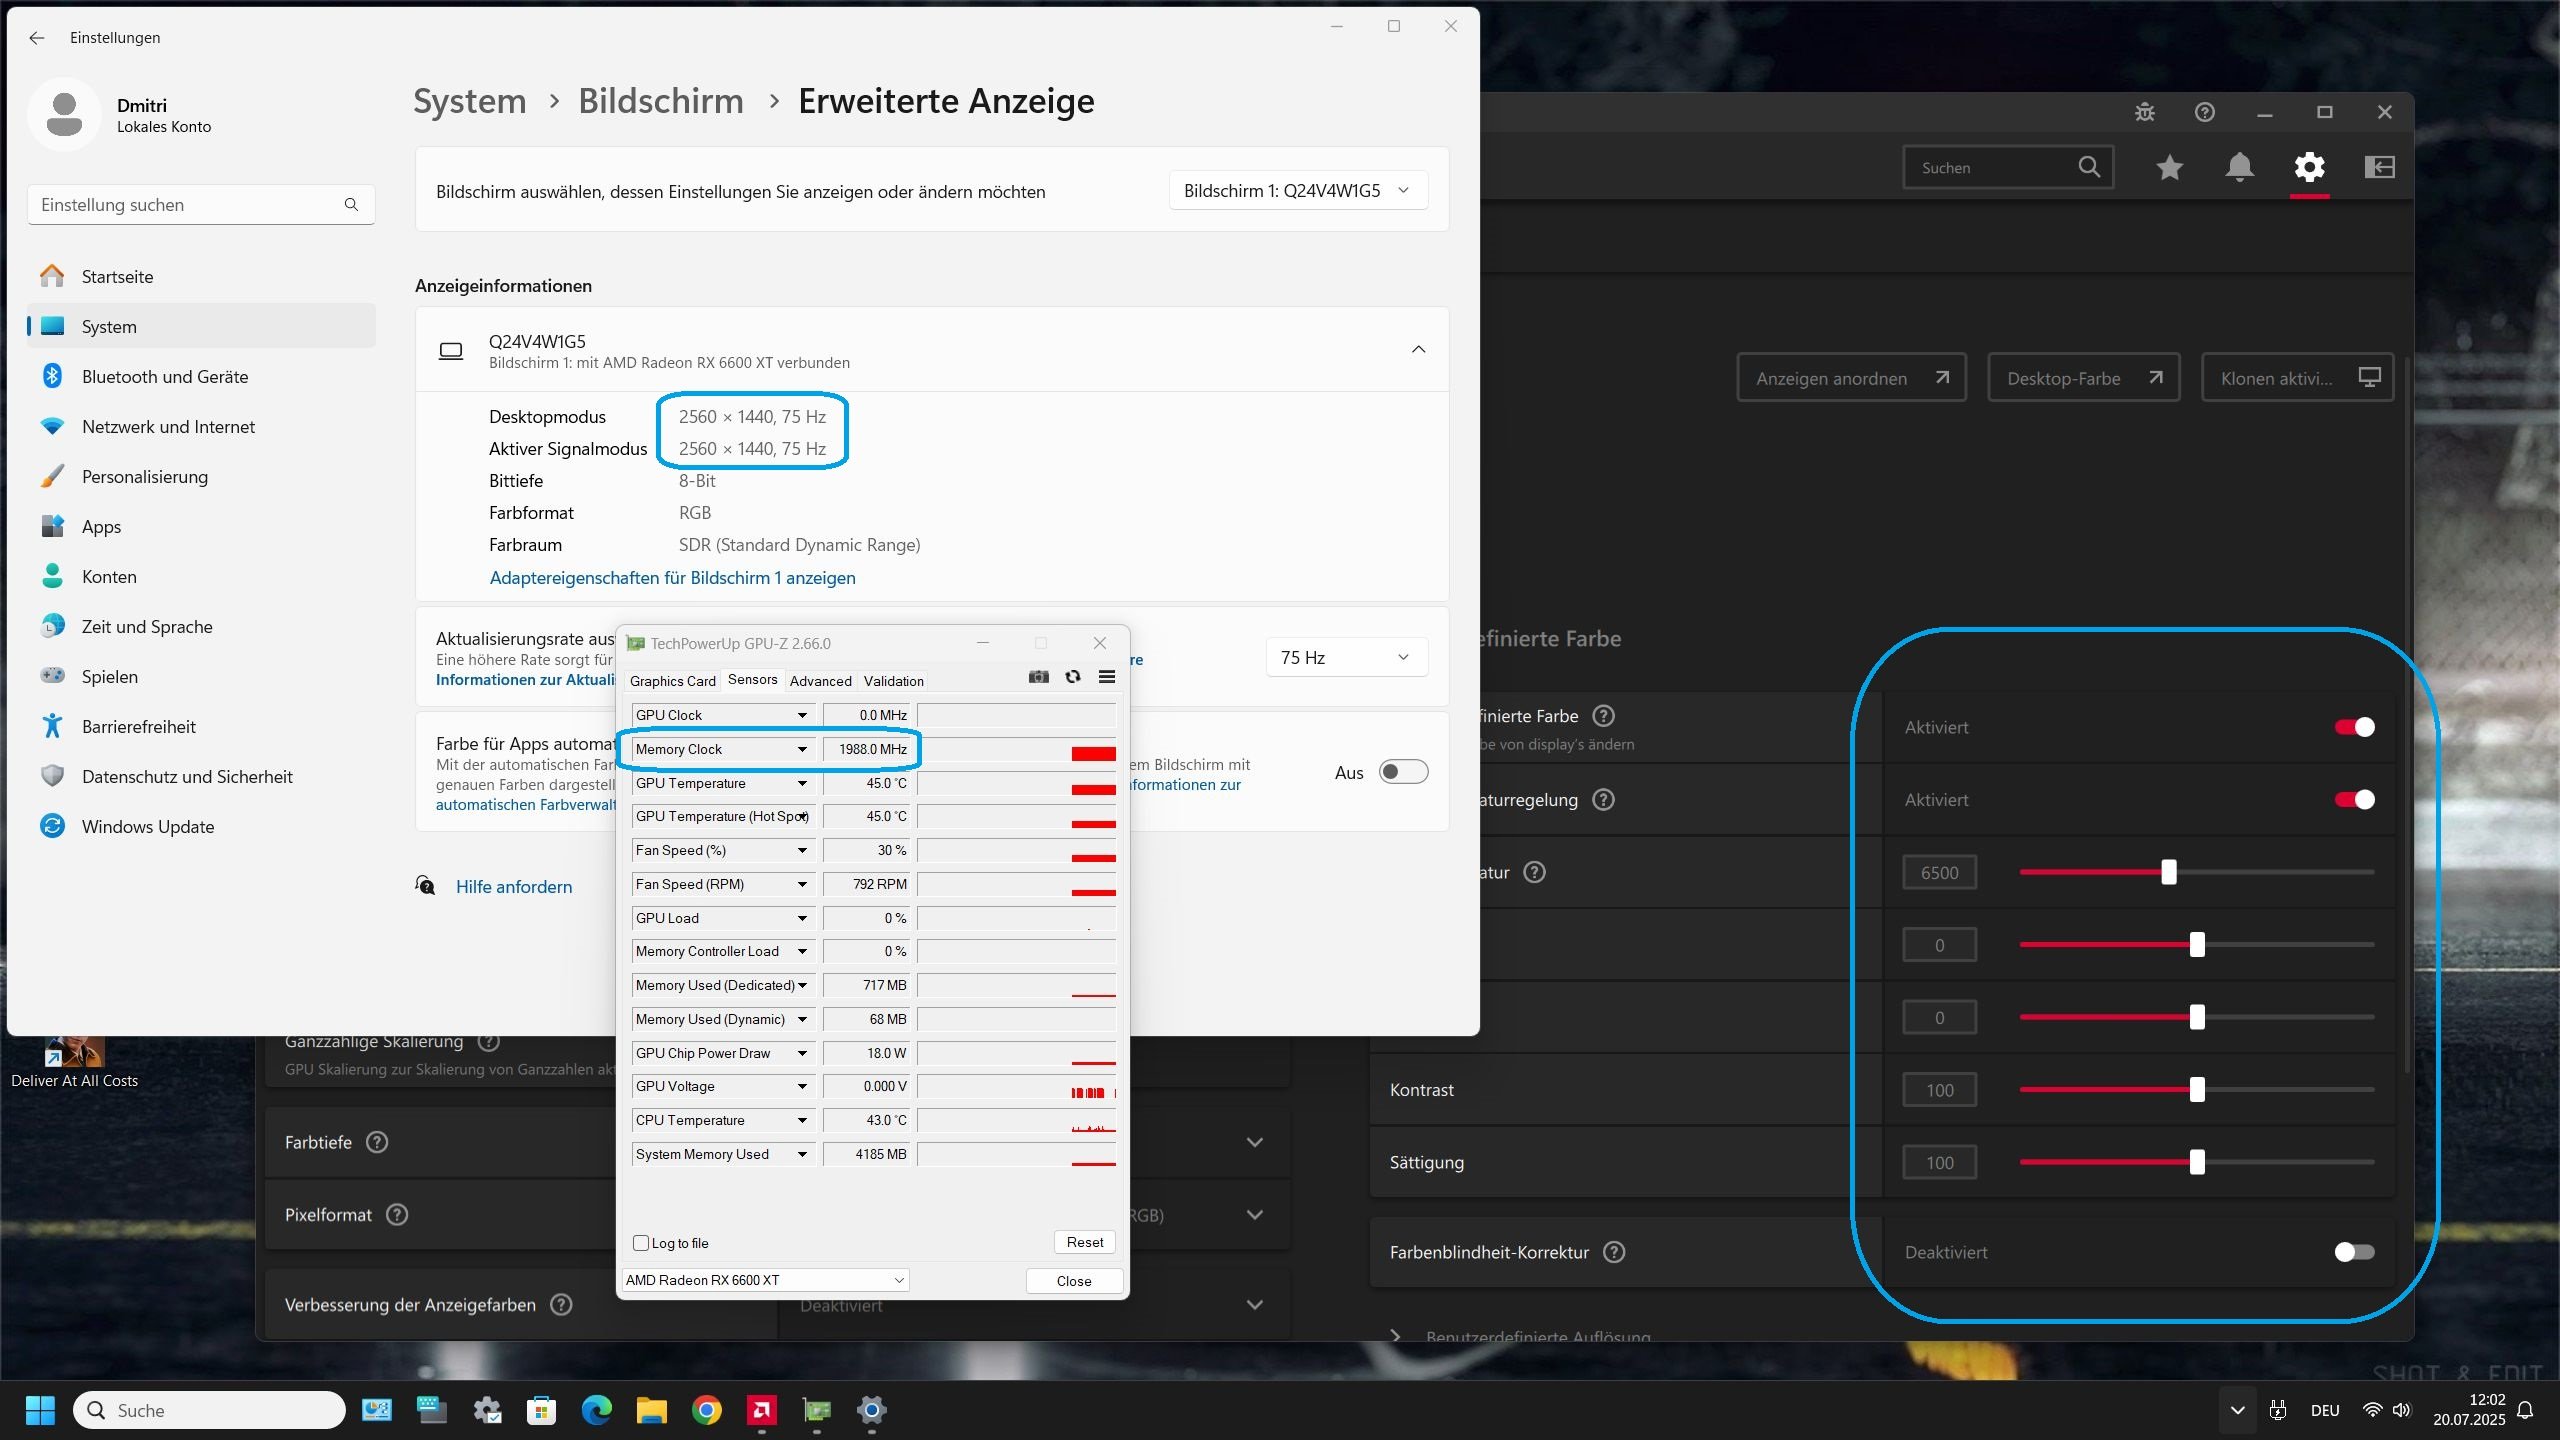Viewport: 2560px width, 1440px height.
Task: Open the AMD help question mark icon
Action: 2205,112
